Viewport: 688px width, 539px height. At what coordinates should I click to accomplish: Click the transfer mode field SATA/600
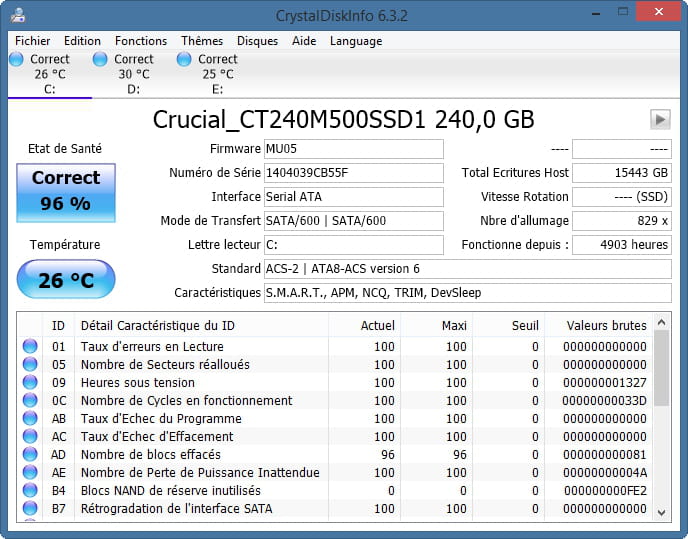coord(354,220)
